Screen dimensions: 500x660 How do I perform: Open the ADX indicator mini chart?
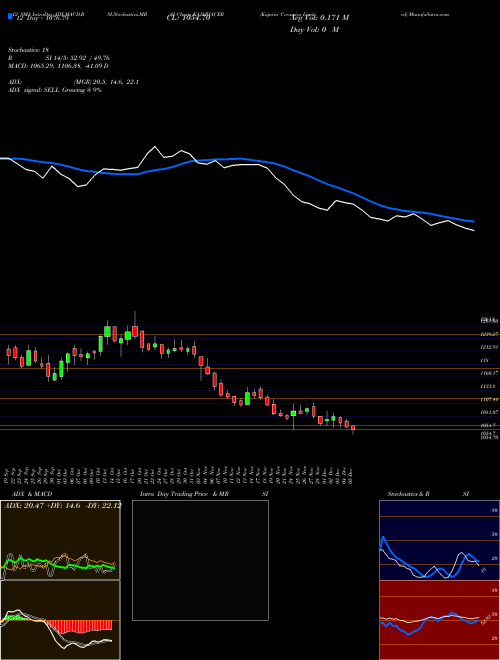61,540
